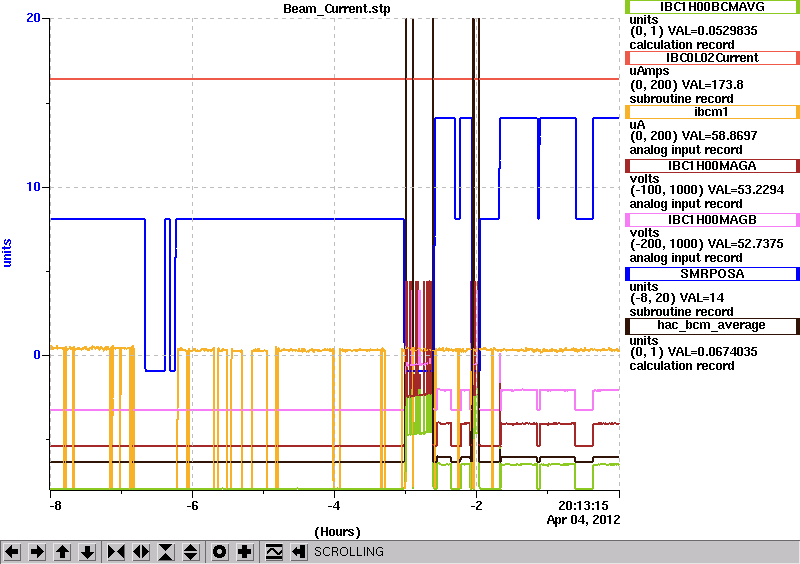Screen dimensions: 800x564
Task: Zoom in vertically with the hourglass-shaped icon
Action: point(166,552)
